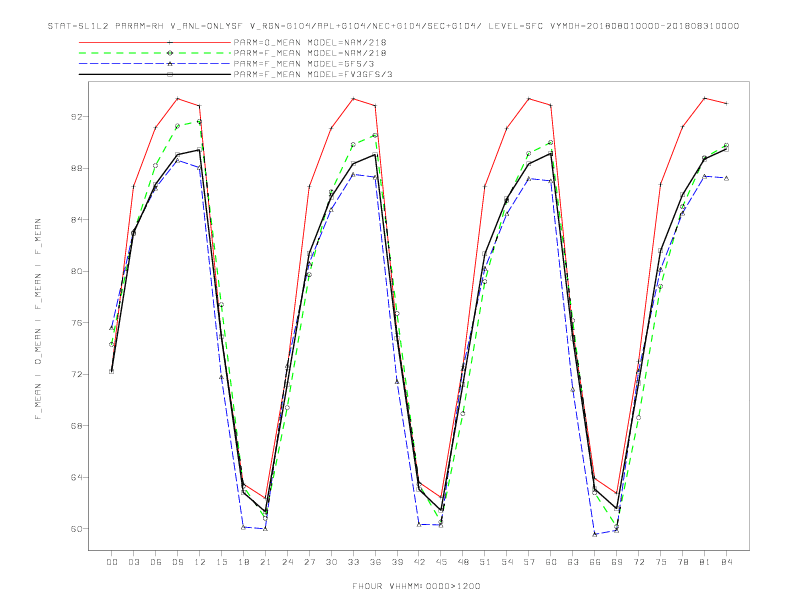Click y-axis tick label 92
The image size is (792, 612).
click(76, 117)
